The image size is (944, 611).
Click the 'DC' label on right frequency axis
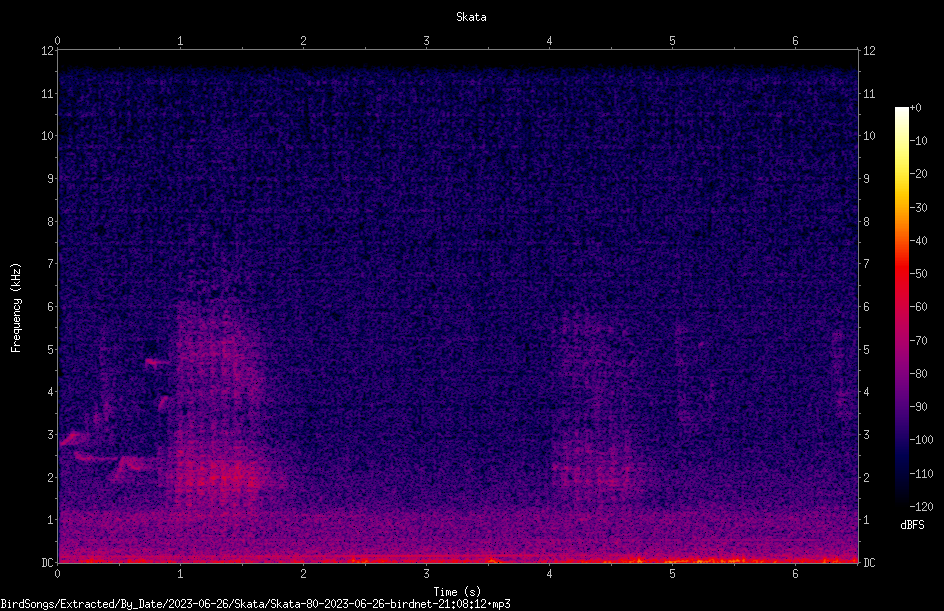[x=869, y=563]
